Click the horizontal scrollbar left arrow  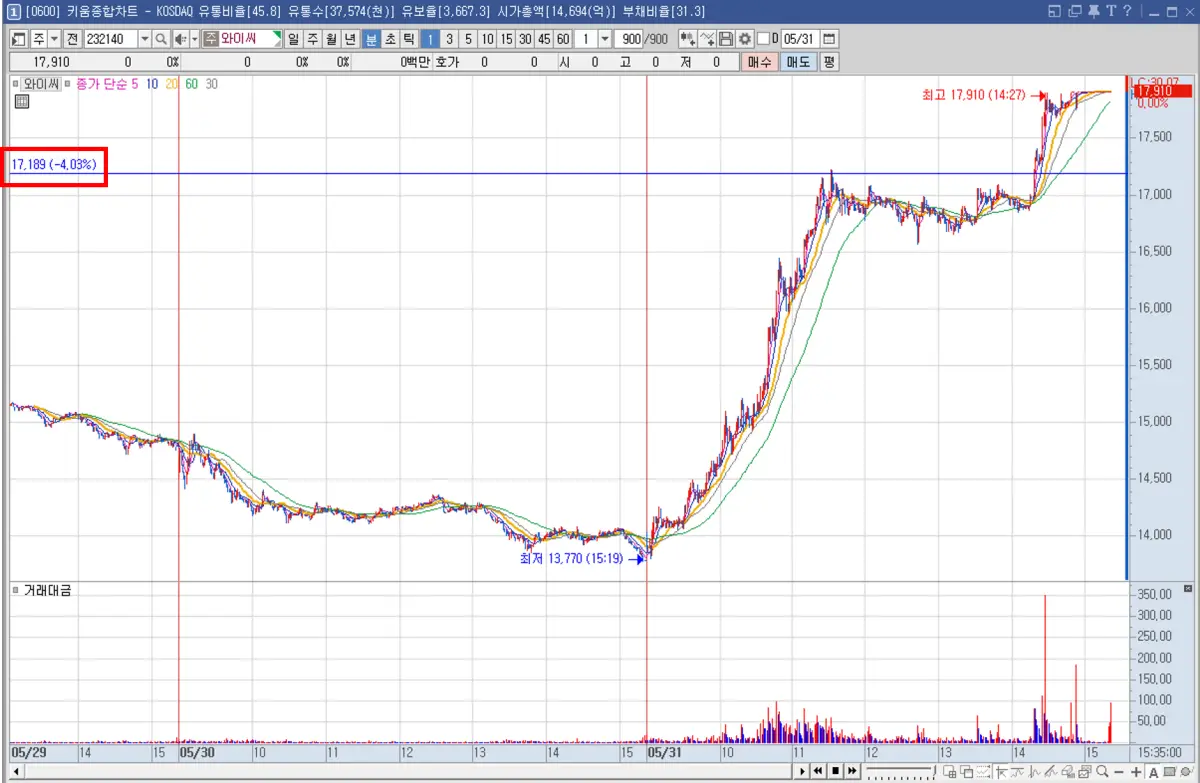pos(17,772)
